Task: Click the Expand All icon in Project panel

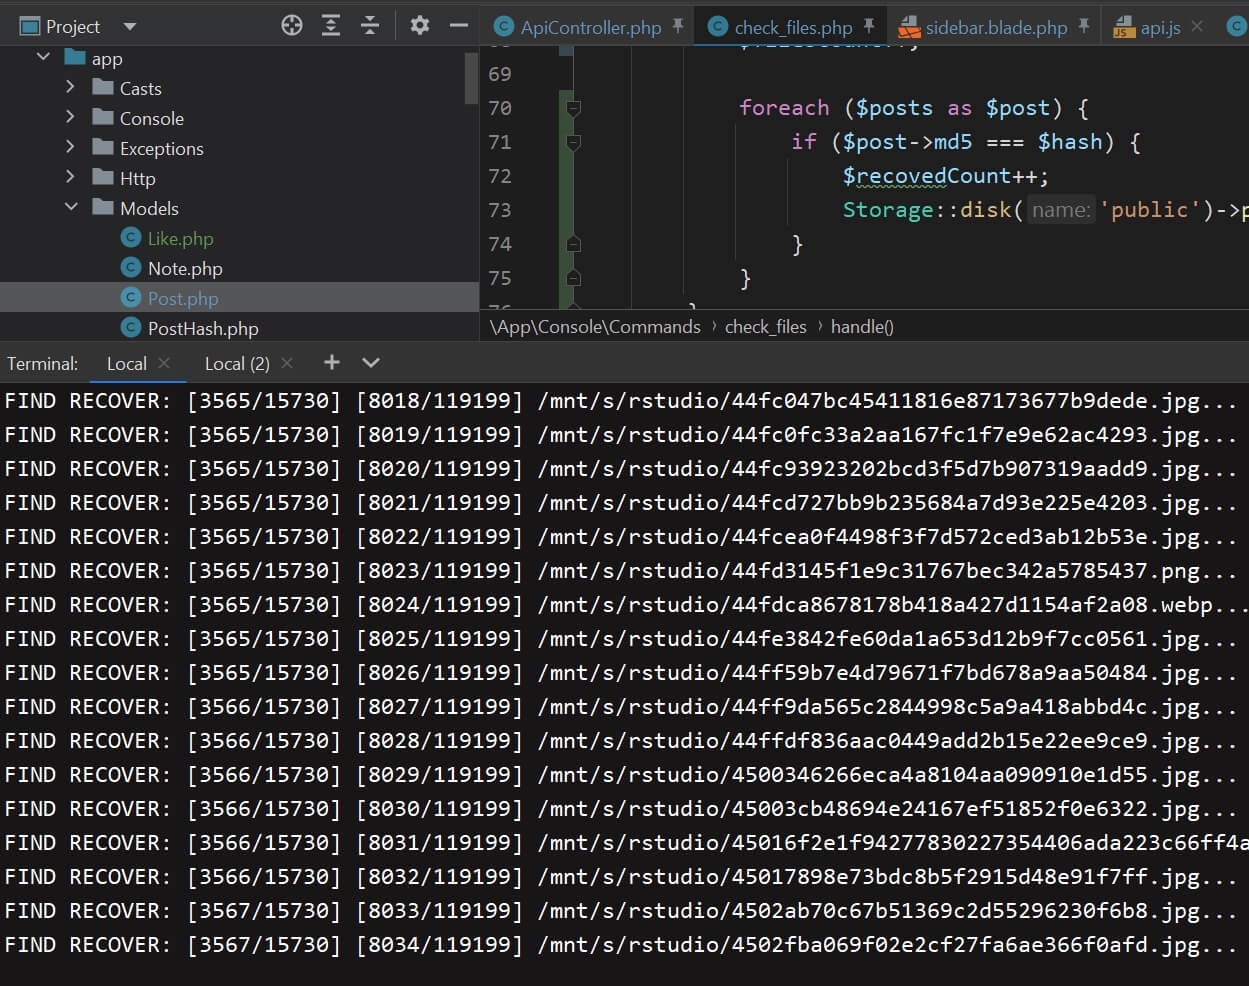Action: (331, 26)
